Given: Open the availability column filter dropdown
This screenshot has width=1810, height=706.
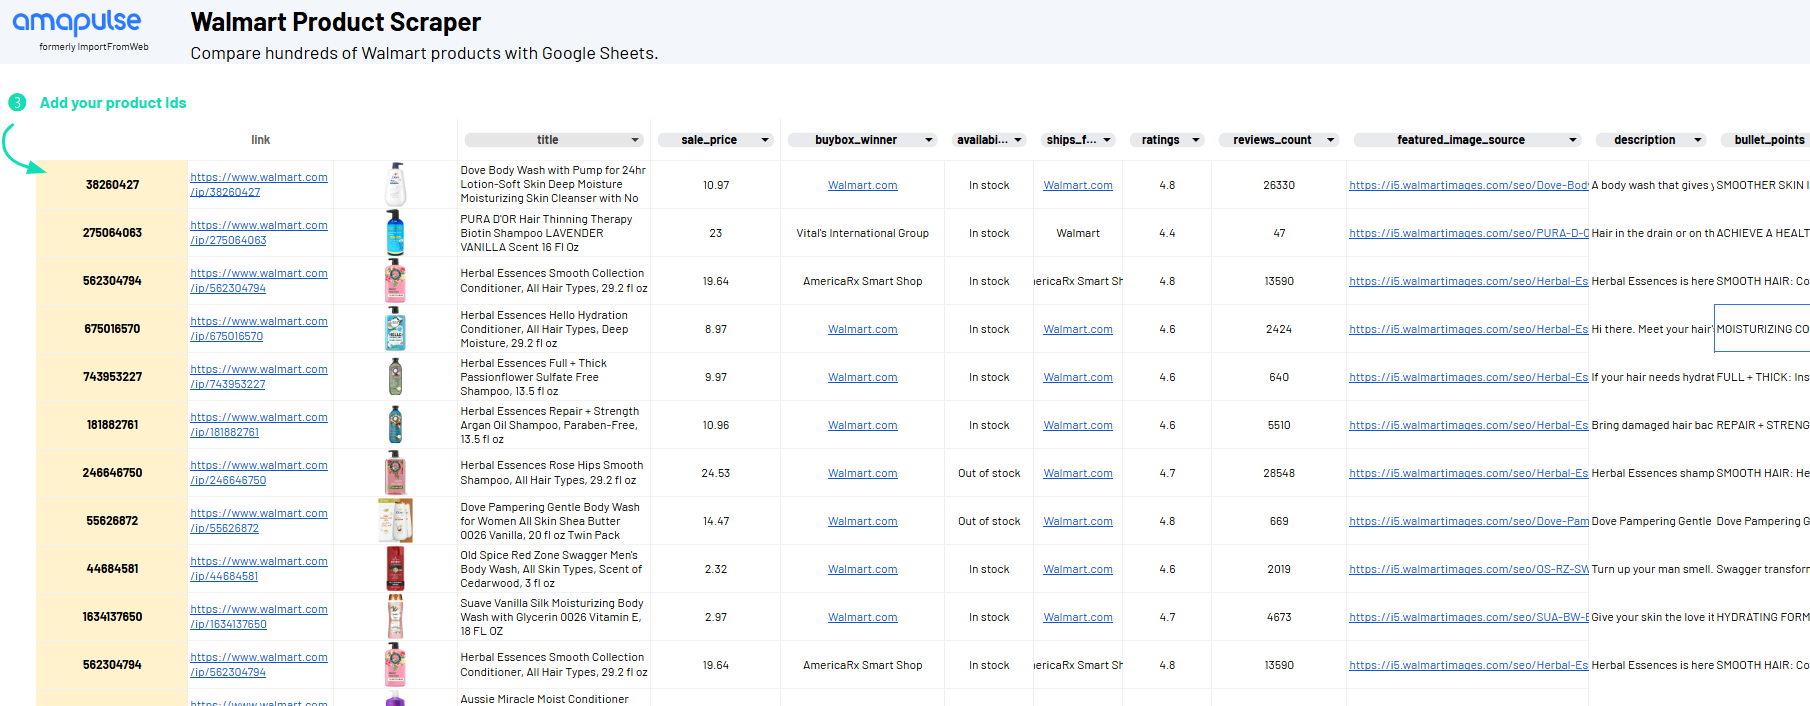Looking at the screenshot, I should (1018, 140).
